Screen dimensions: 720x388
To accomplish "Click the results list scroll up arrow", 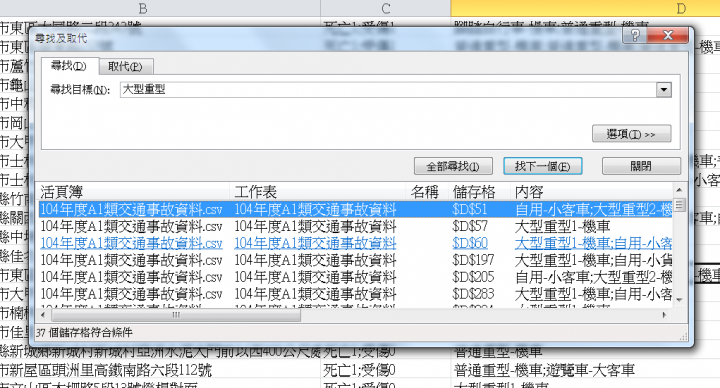I will pos(680,190).
